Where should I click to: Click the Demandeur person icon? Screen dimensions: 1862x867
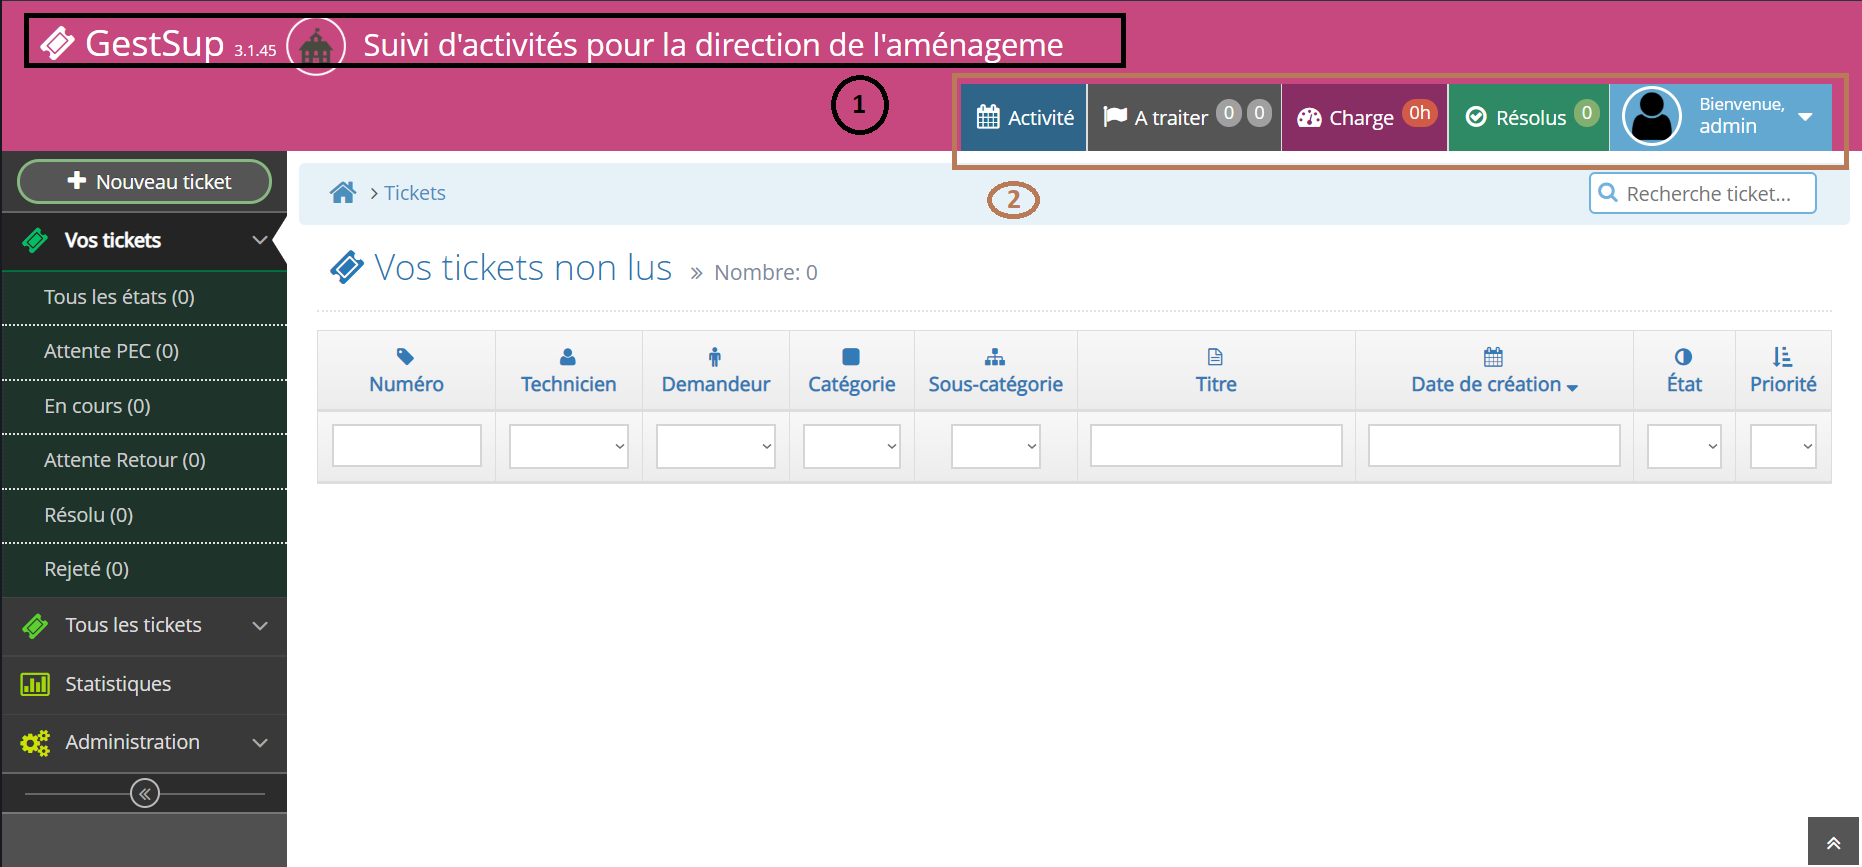(715, 357)
